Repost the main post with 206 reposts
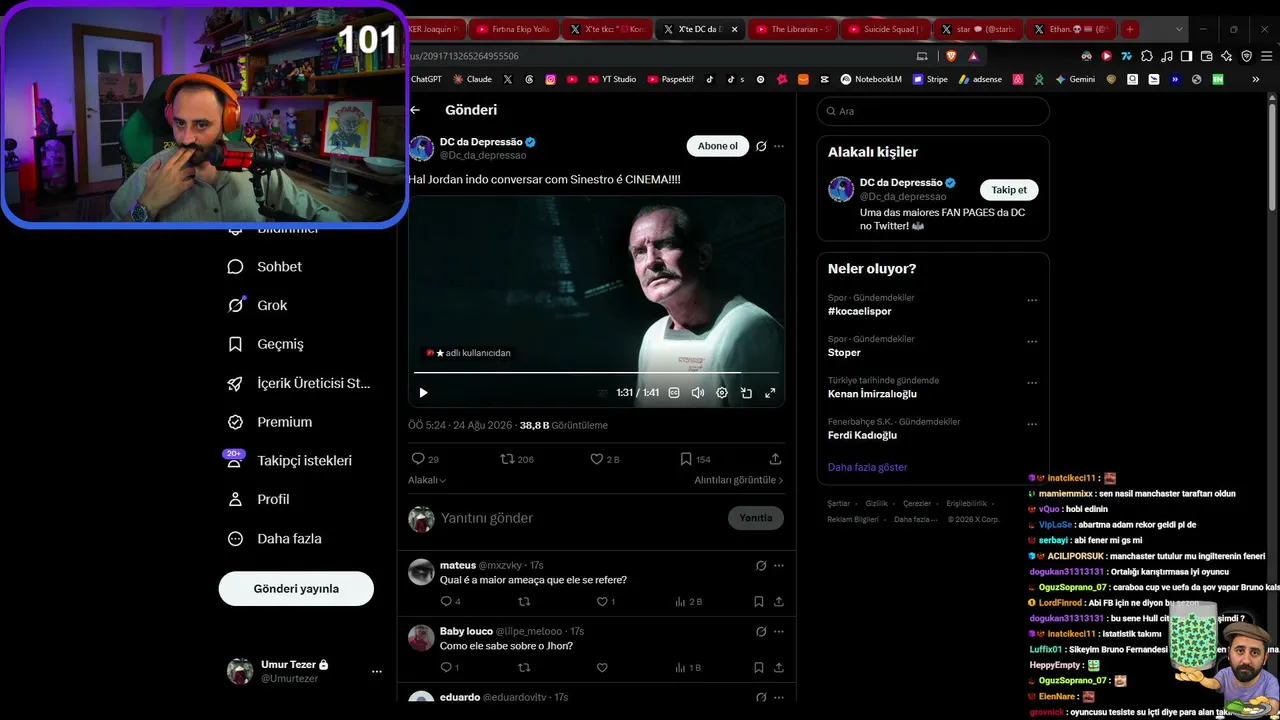Image resolution: width=1280 pixels, height=720 pixels. point(517,459)
